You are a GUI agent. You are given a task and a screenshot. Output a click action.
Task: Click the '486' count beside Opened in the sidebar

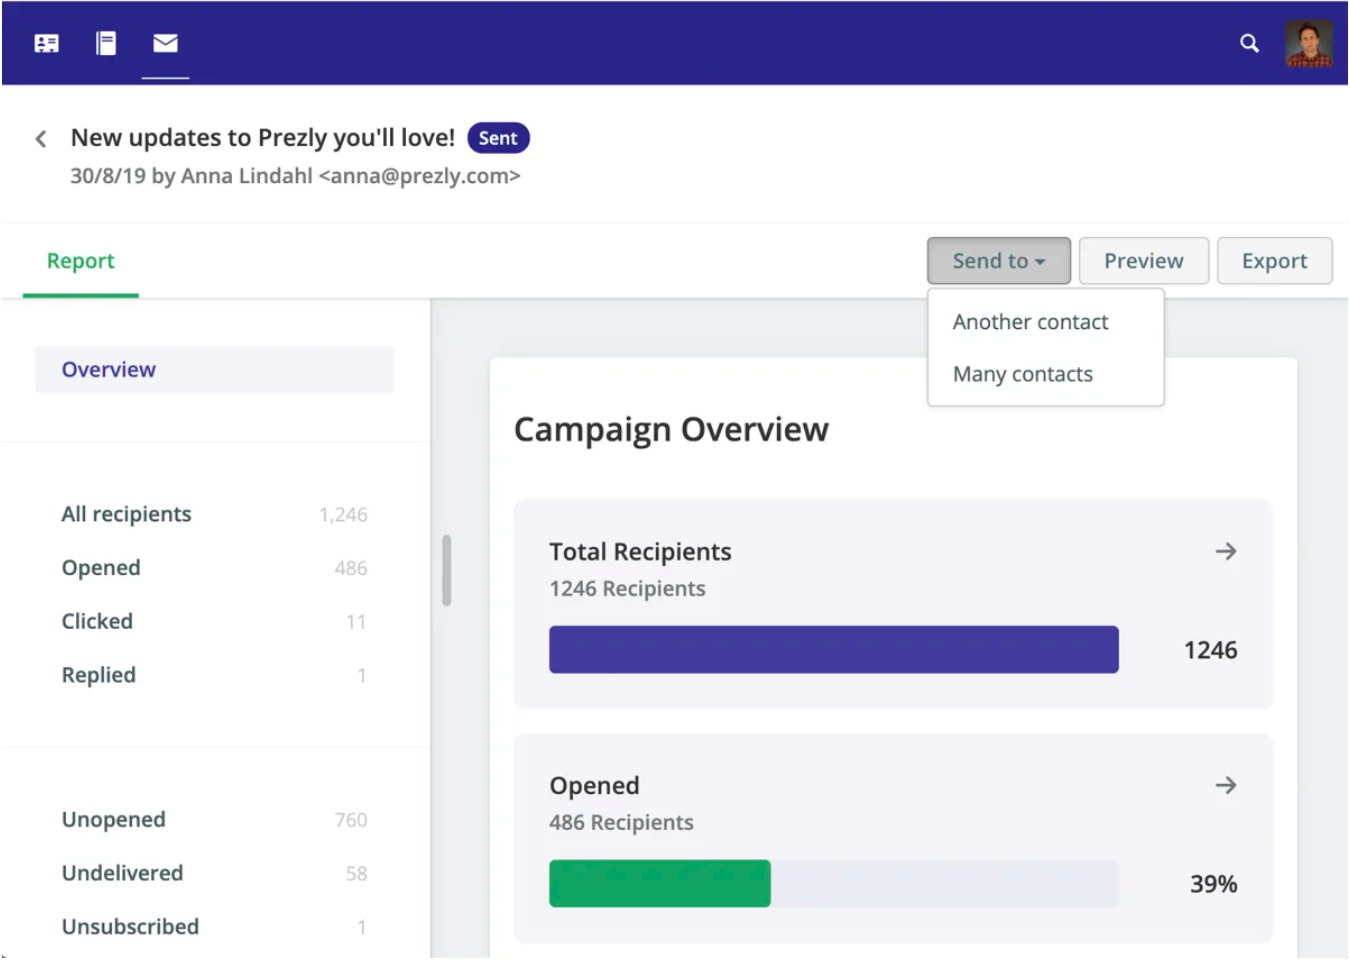[351, 568]
